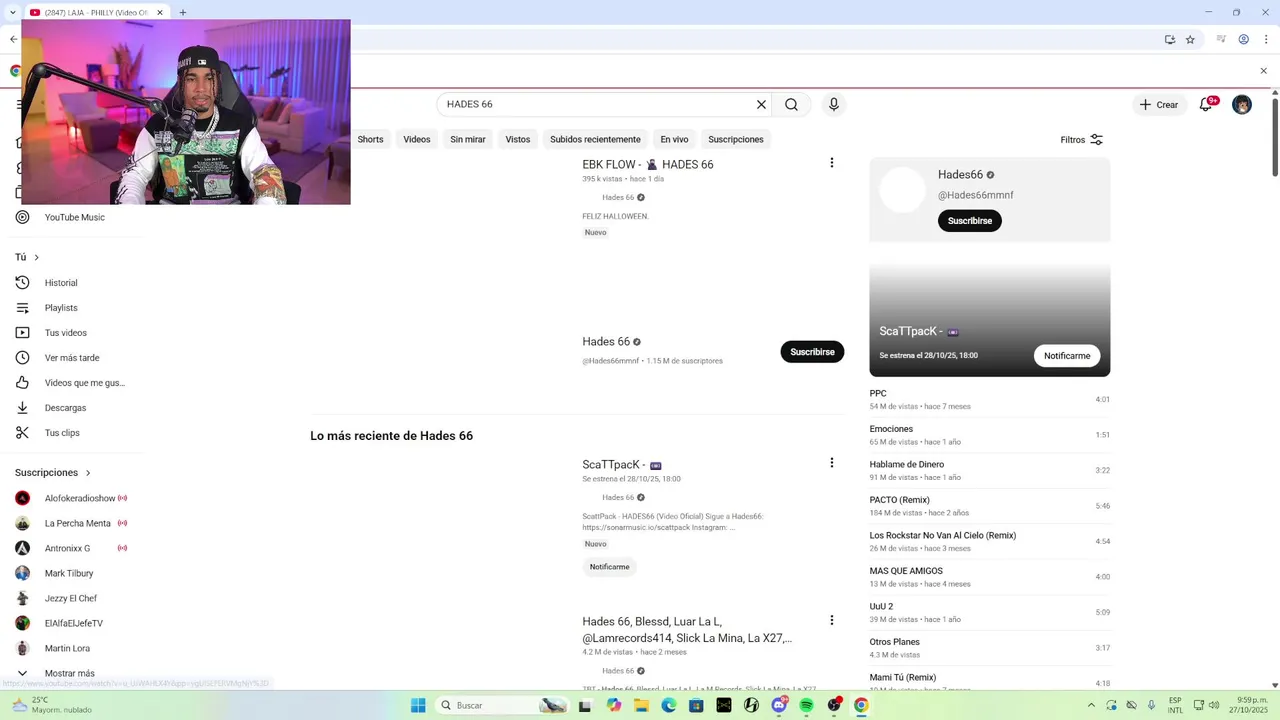Select the Sin mirar filter chip
The height and width of the screenshot is (720, 1280).
tap(468, 140)
